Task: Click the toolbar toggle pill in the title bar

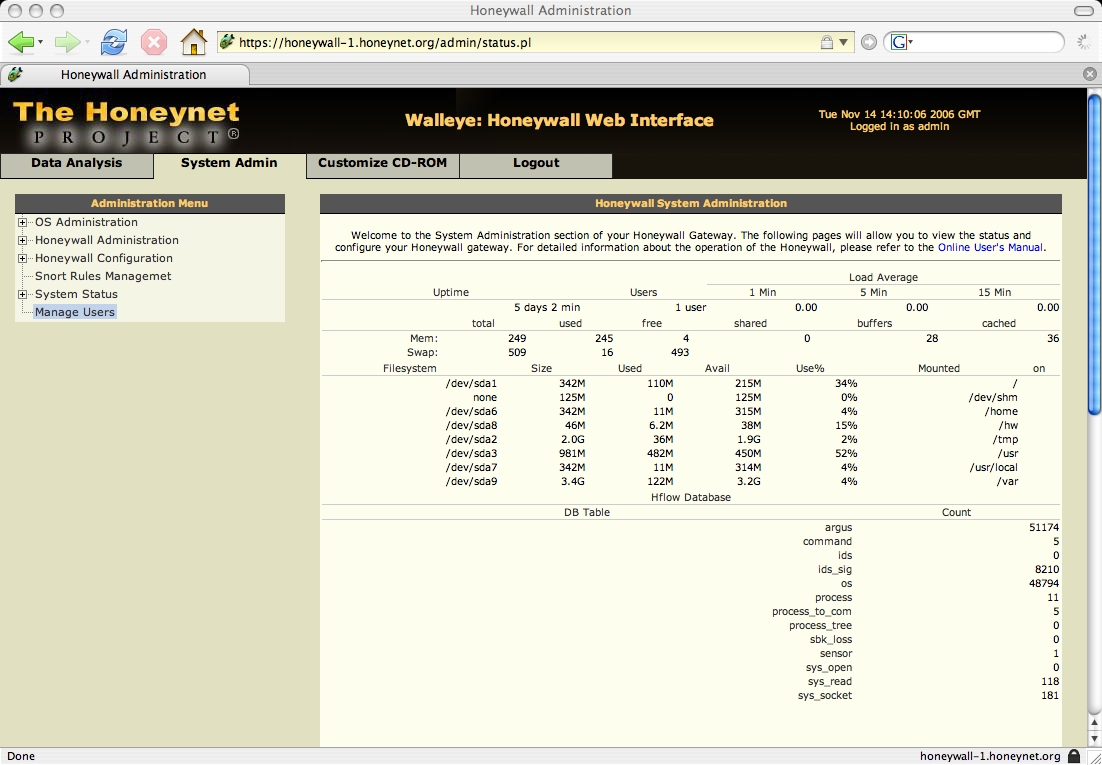Action: click(1085, 11)
